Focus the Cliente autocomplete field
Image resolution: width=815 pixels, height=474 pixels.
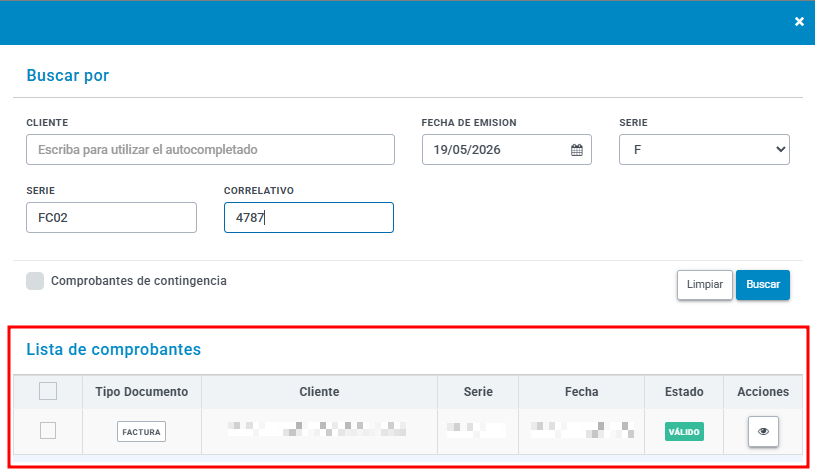[x=211, y=150]
